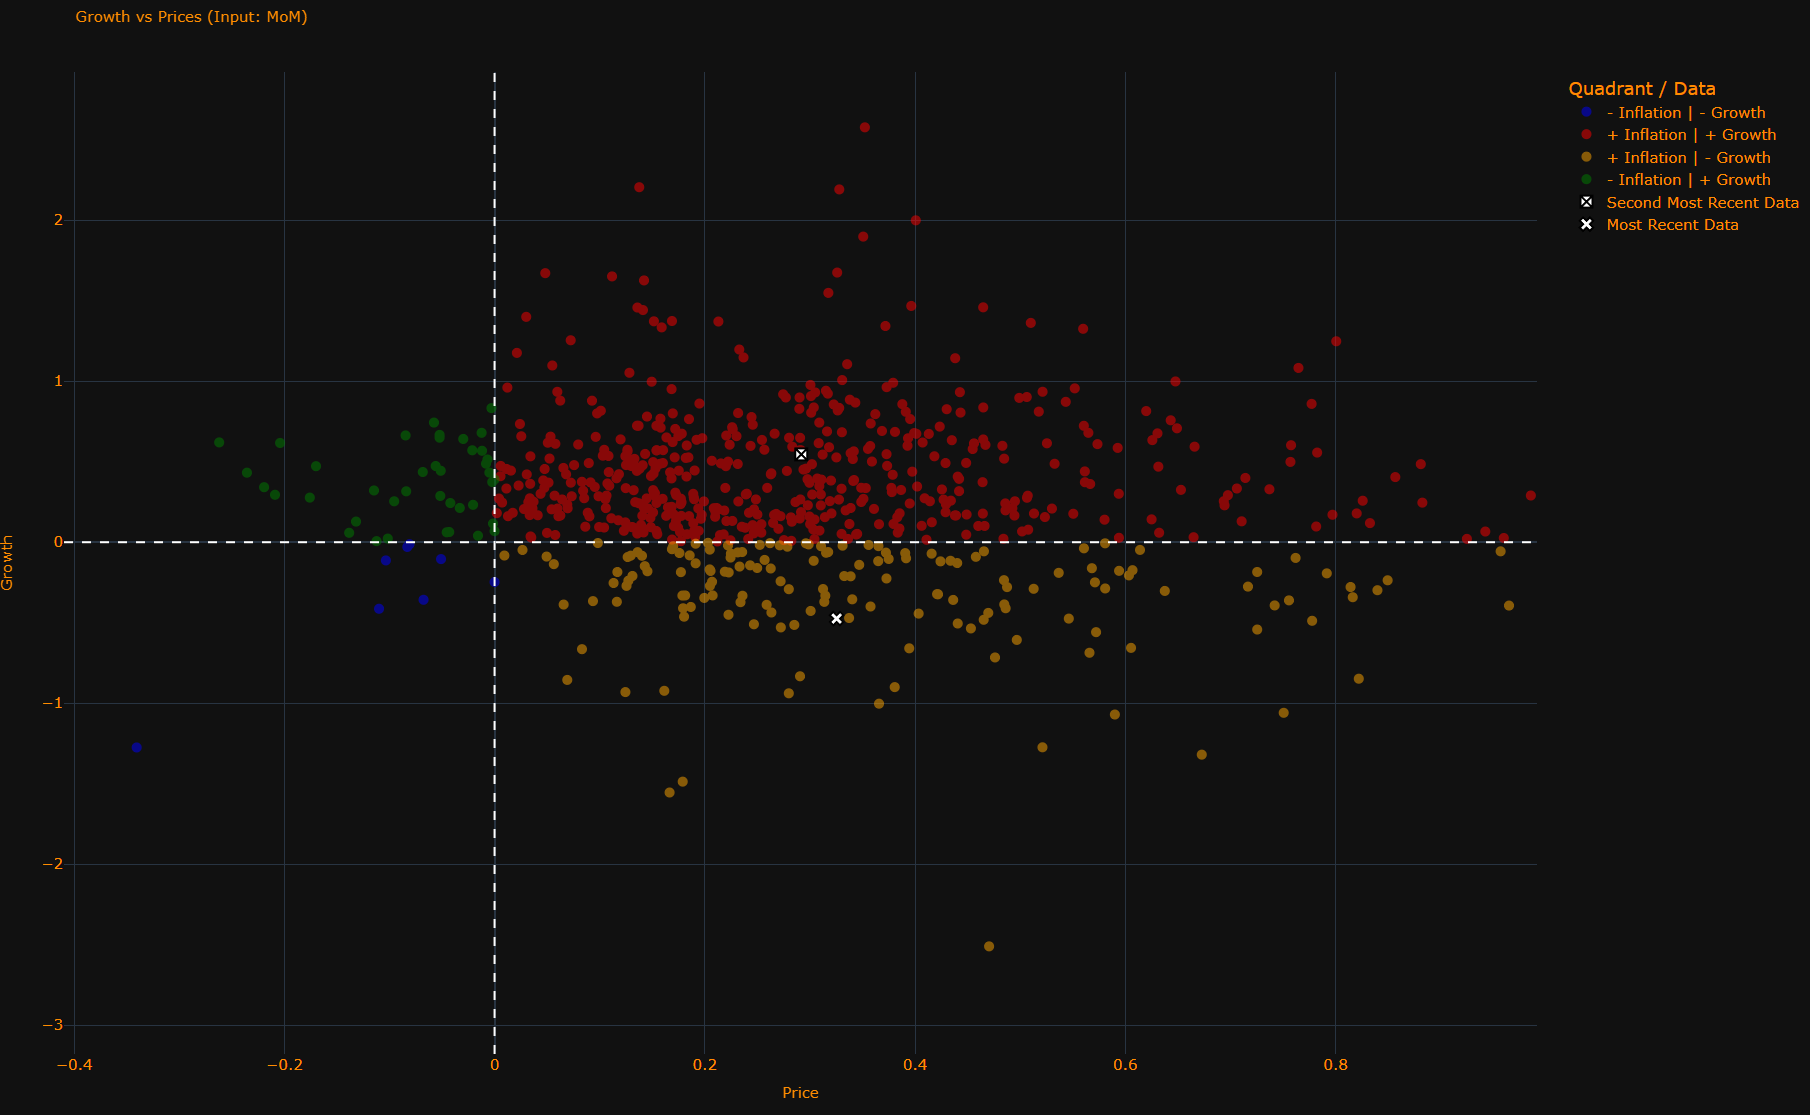Click the orange-brown legend marker
Viewport: 1810px width, 1115px height.
pyautogui.click(x=1586, y=157)
